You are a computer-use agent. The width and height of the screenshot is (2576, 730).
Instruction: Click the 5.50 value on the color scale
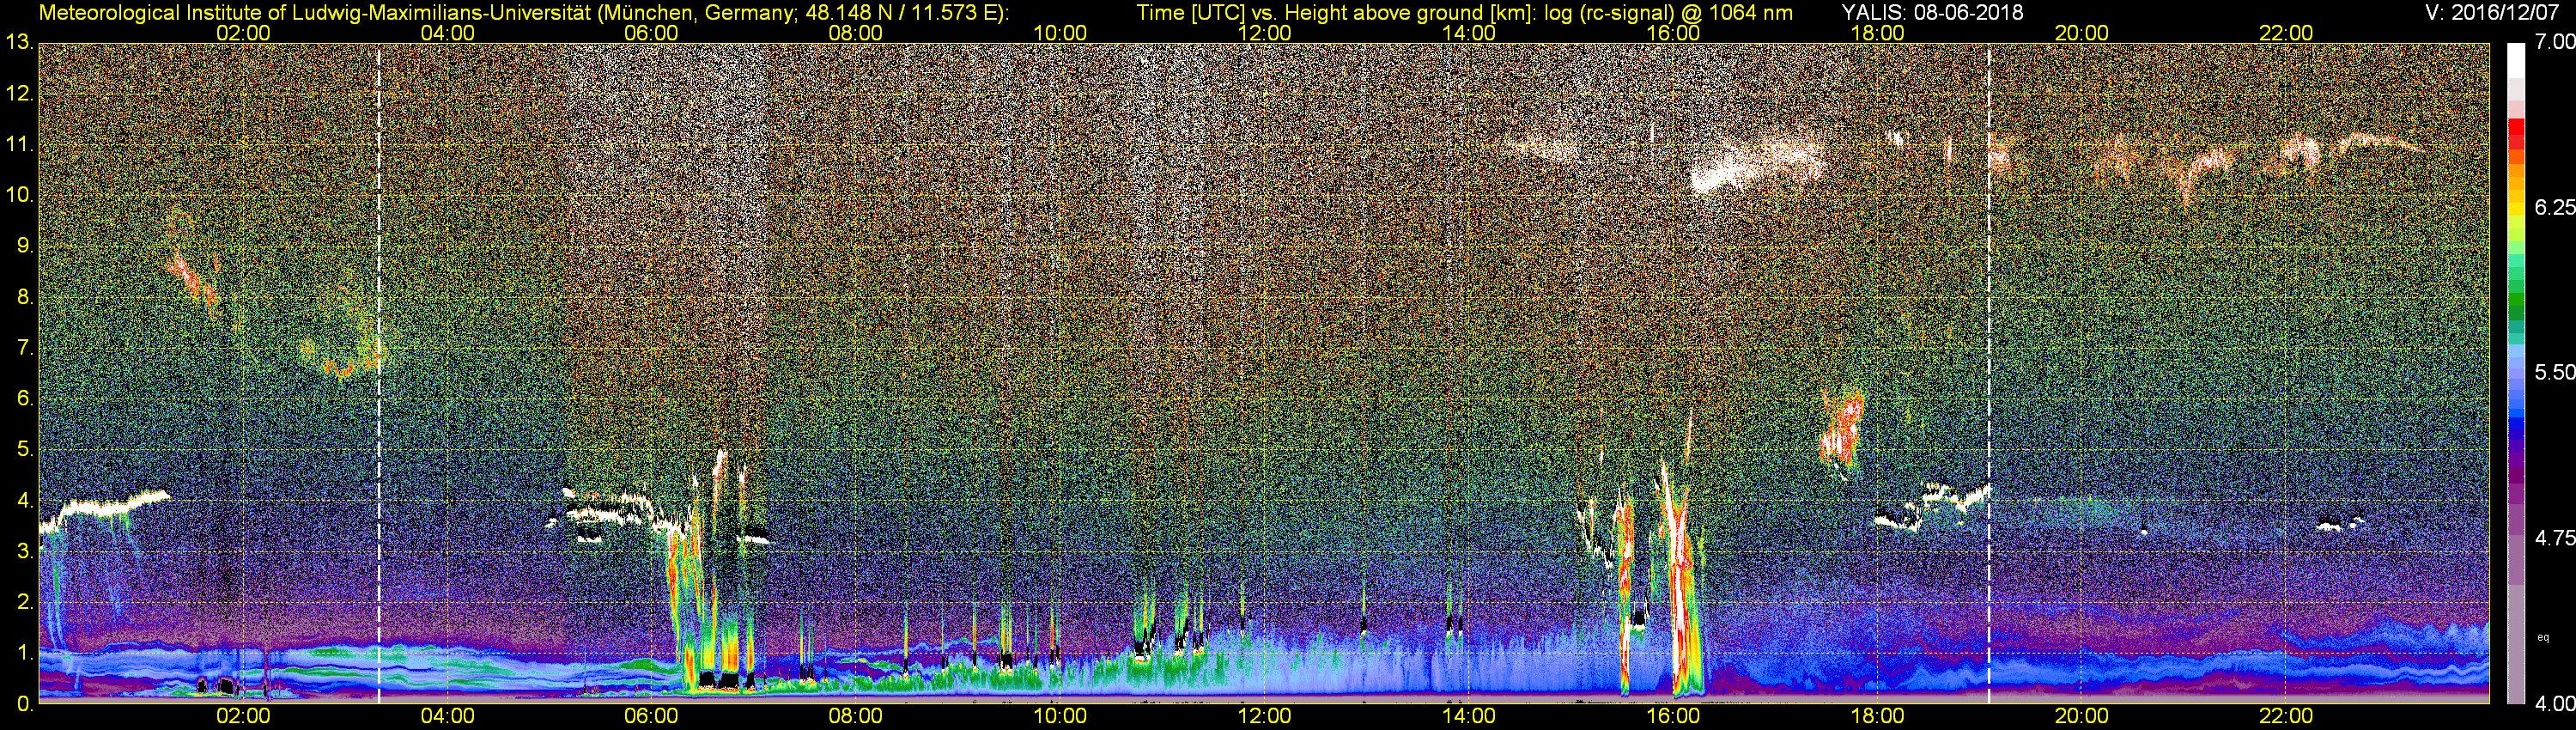pos(2554,372)
